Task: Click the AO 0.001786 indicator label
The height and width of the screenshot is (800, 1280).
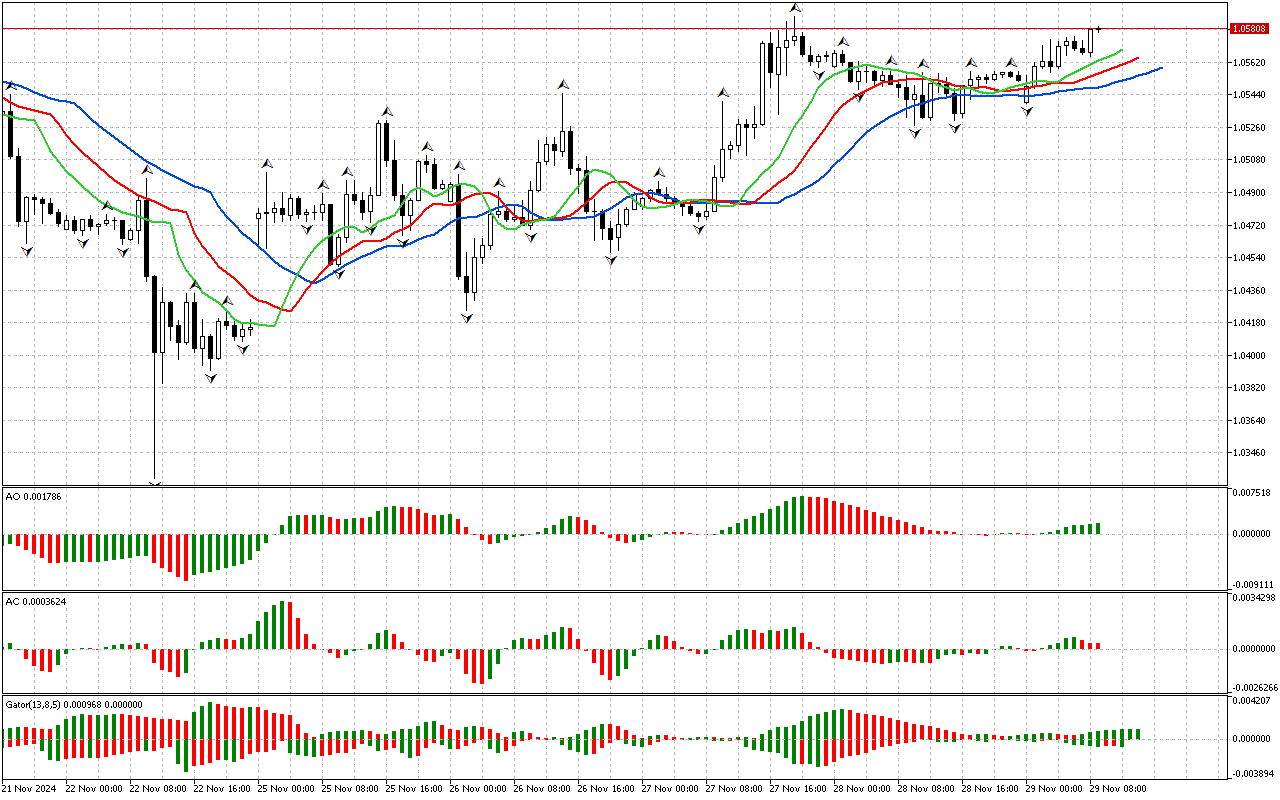Action: point(34,496)
